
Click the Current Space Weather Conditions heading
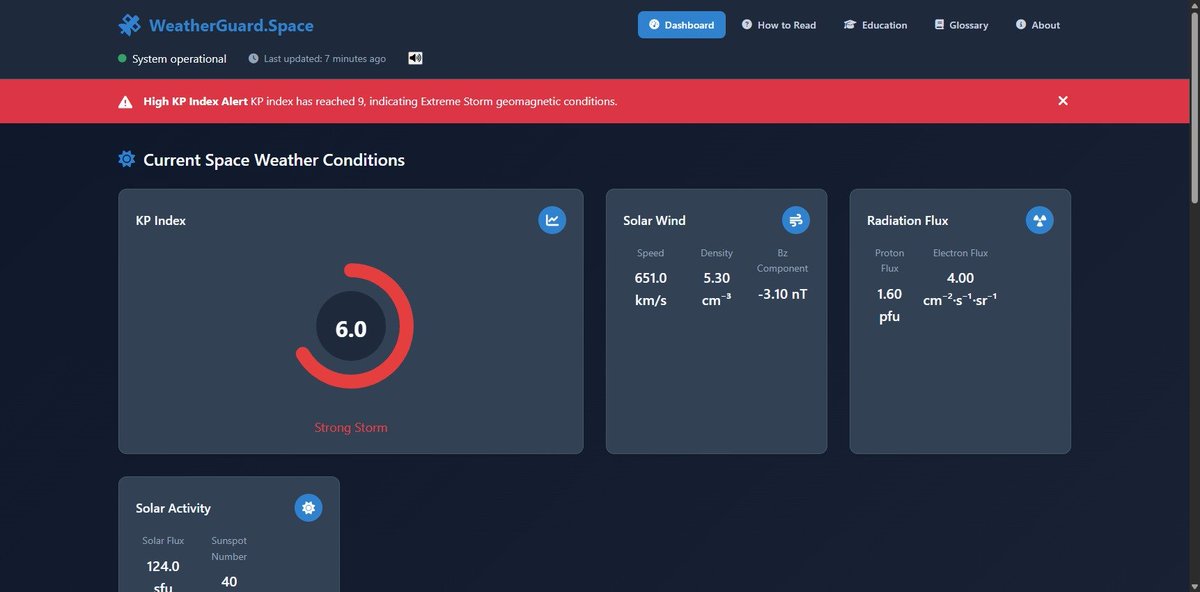click(x=274, y=160)
